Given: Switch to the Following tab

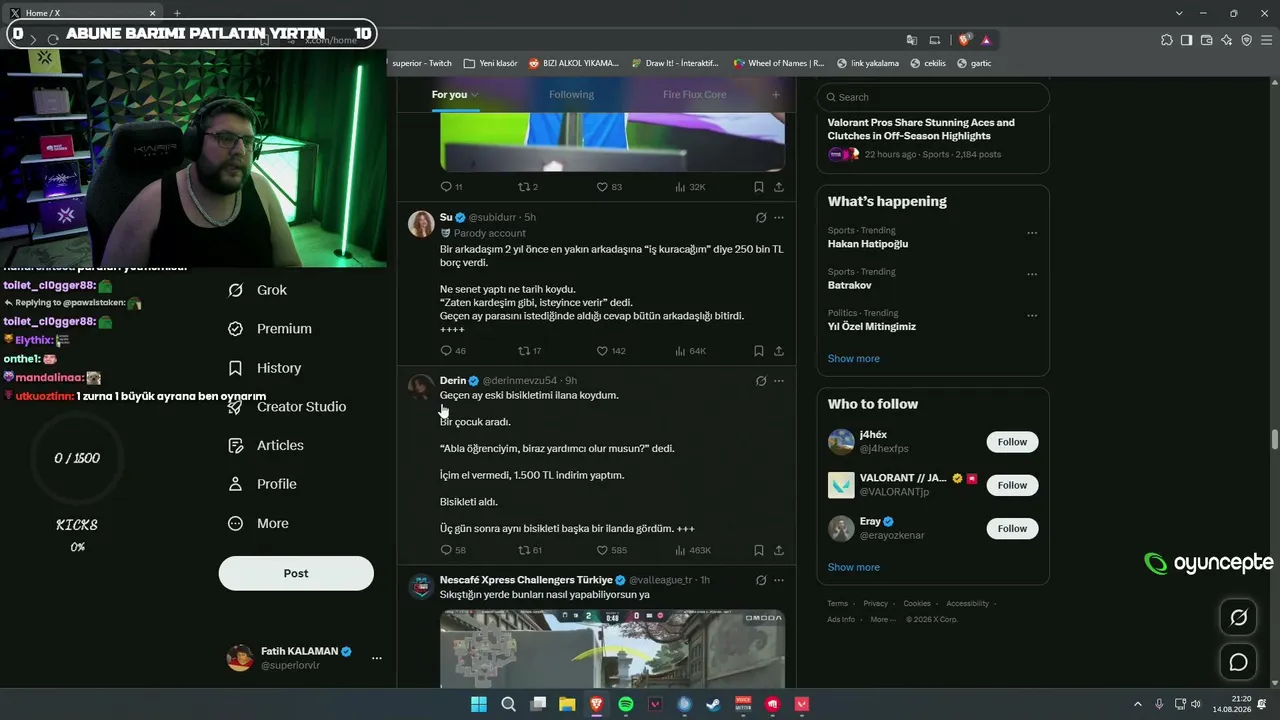Looking at the screenshot, I should pos(571,95).
